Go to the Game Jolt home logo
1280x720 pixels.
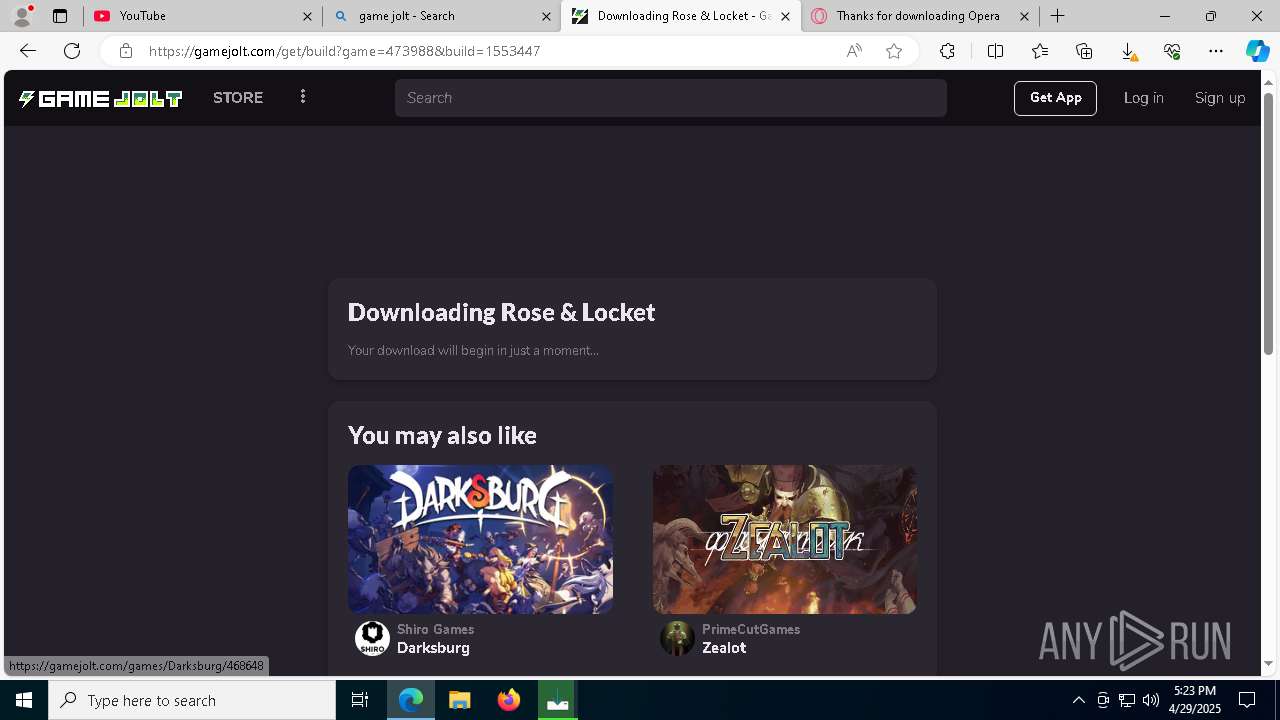pyautogui.click(x=100, y=98)
